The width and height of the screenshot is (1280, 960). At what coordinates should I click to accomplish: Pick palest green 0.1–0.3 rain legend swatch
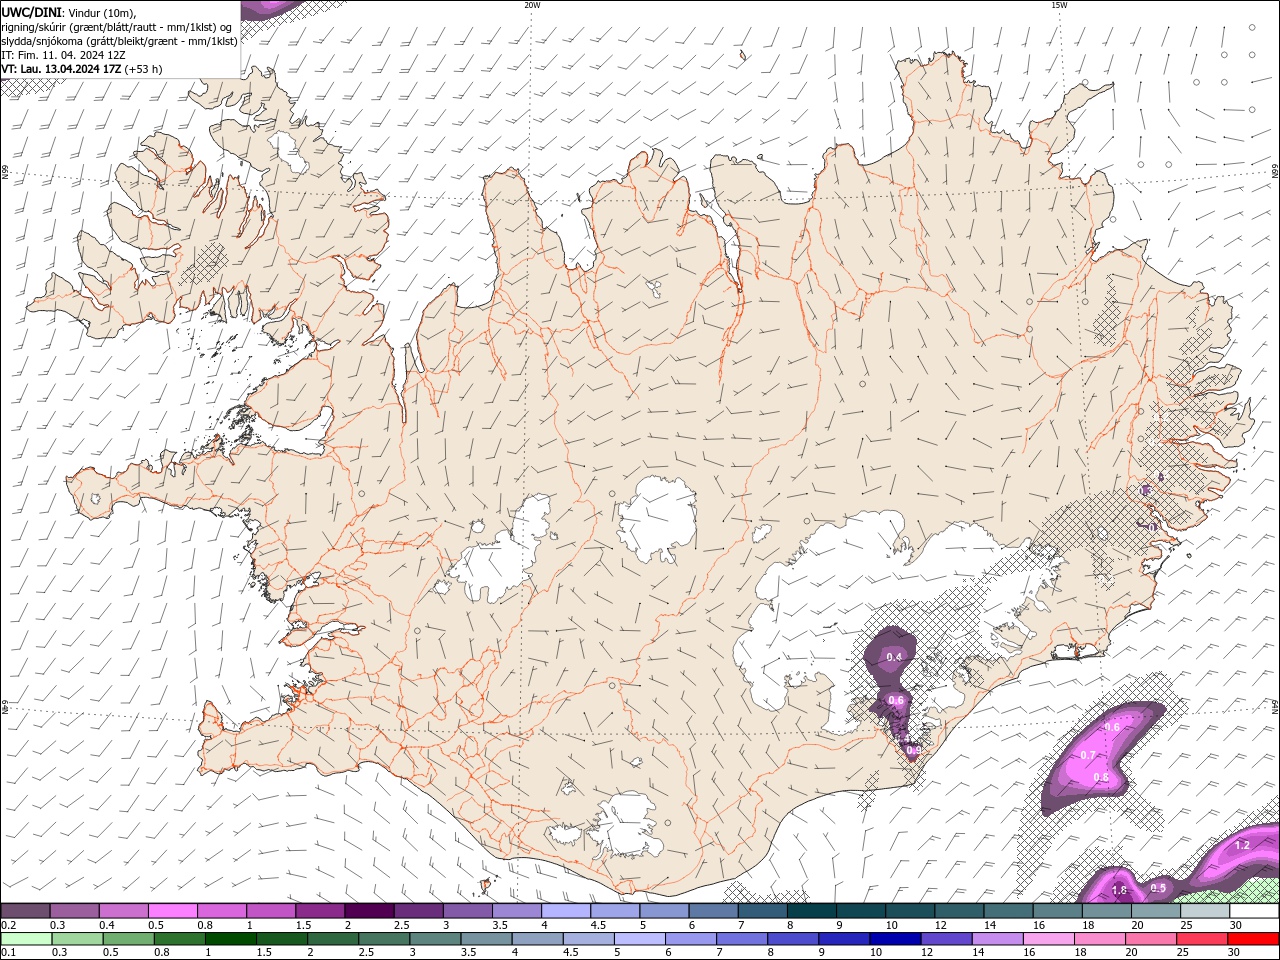click(x=28, y=939)
